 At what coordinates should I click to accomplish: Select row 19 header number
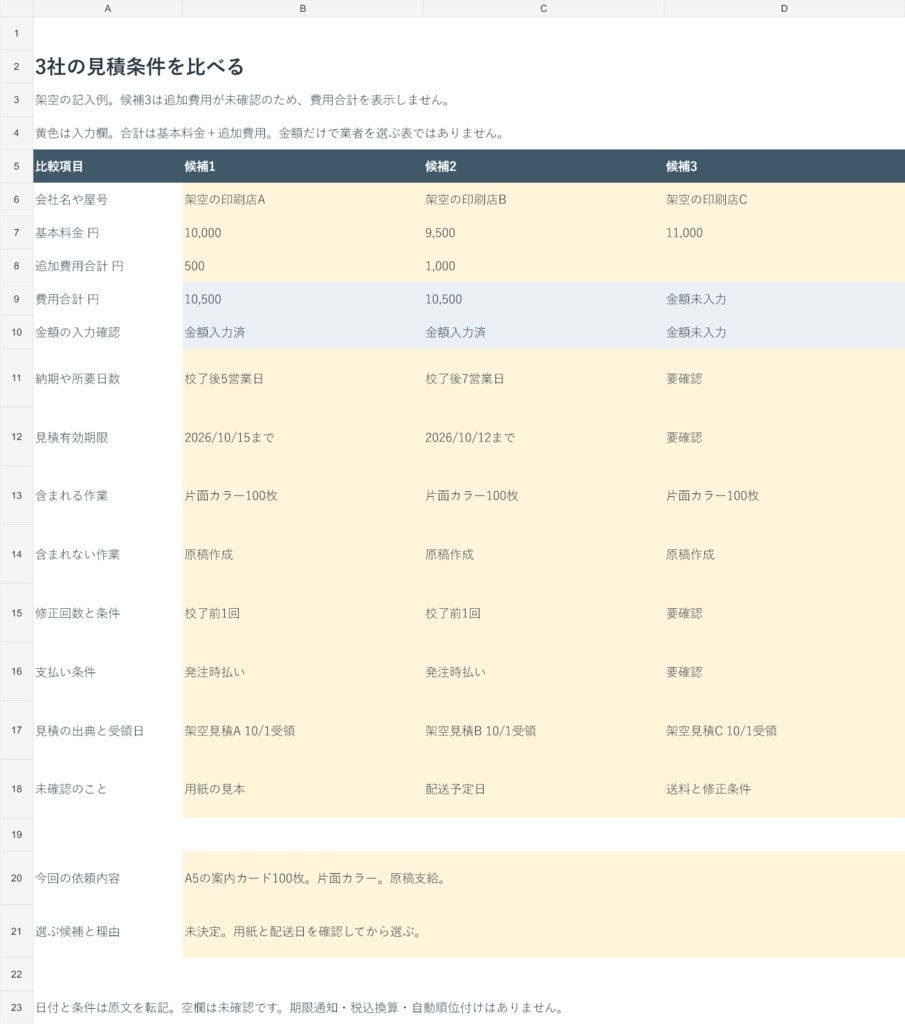tap(16, 835)
